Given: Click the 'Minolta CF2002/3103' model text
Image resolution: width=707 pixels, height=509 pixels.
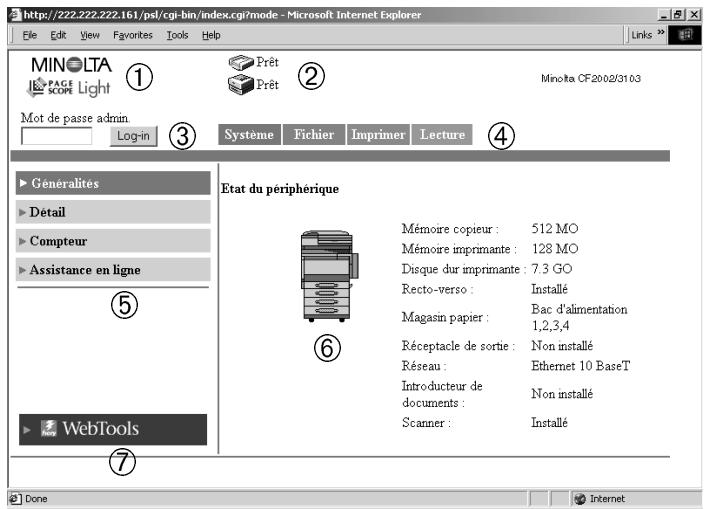Looking at the screenshot, I should pos(591,78).
